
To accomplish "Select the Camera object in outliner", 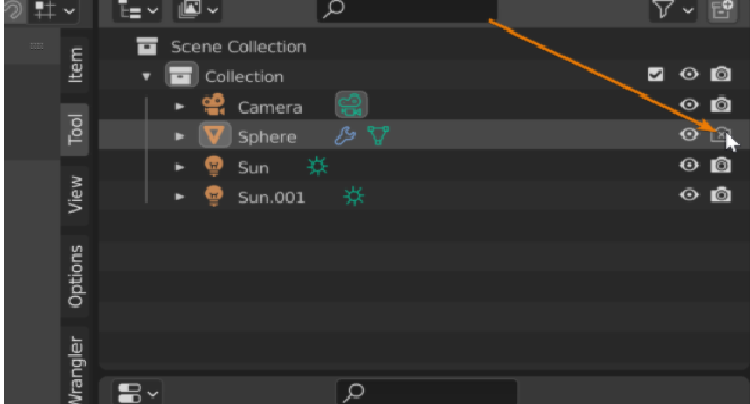I will pos(270,107).
